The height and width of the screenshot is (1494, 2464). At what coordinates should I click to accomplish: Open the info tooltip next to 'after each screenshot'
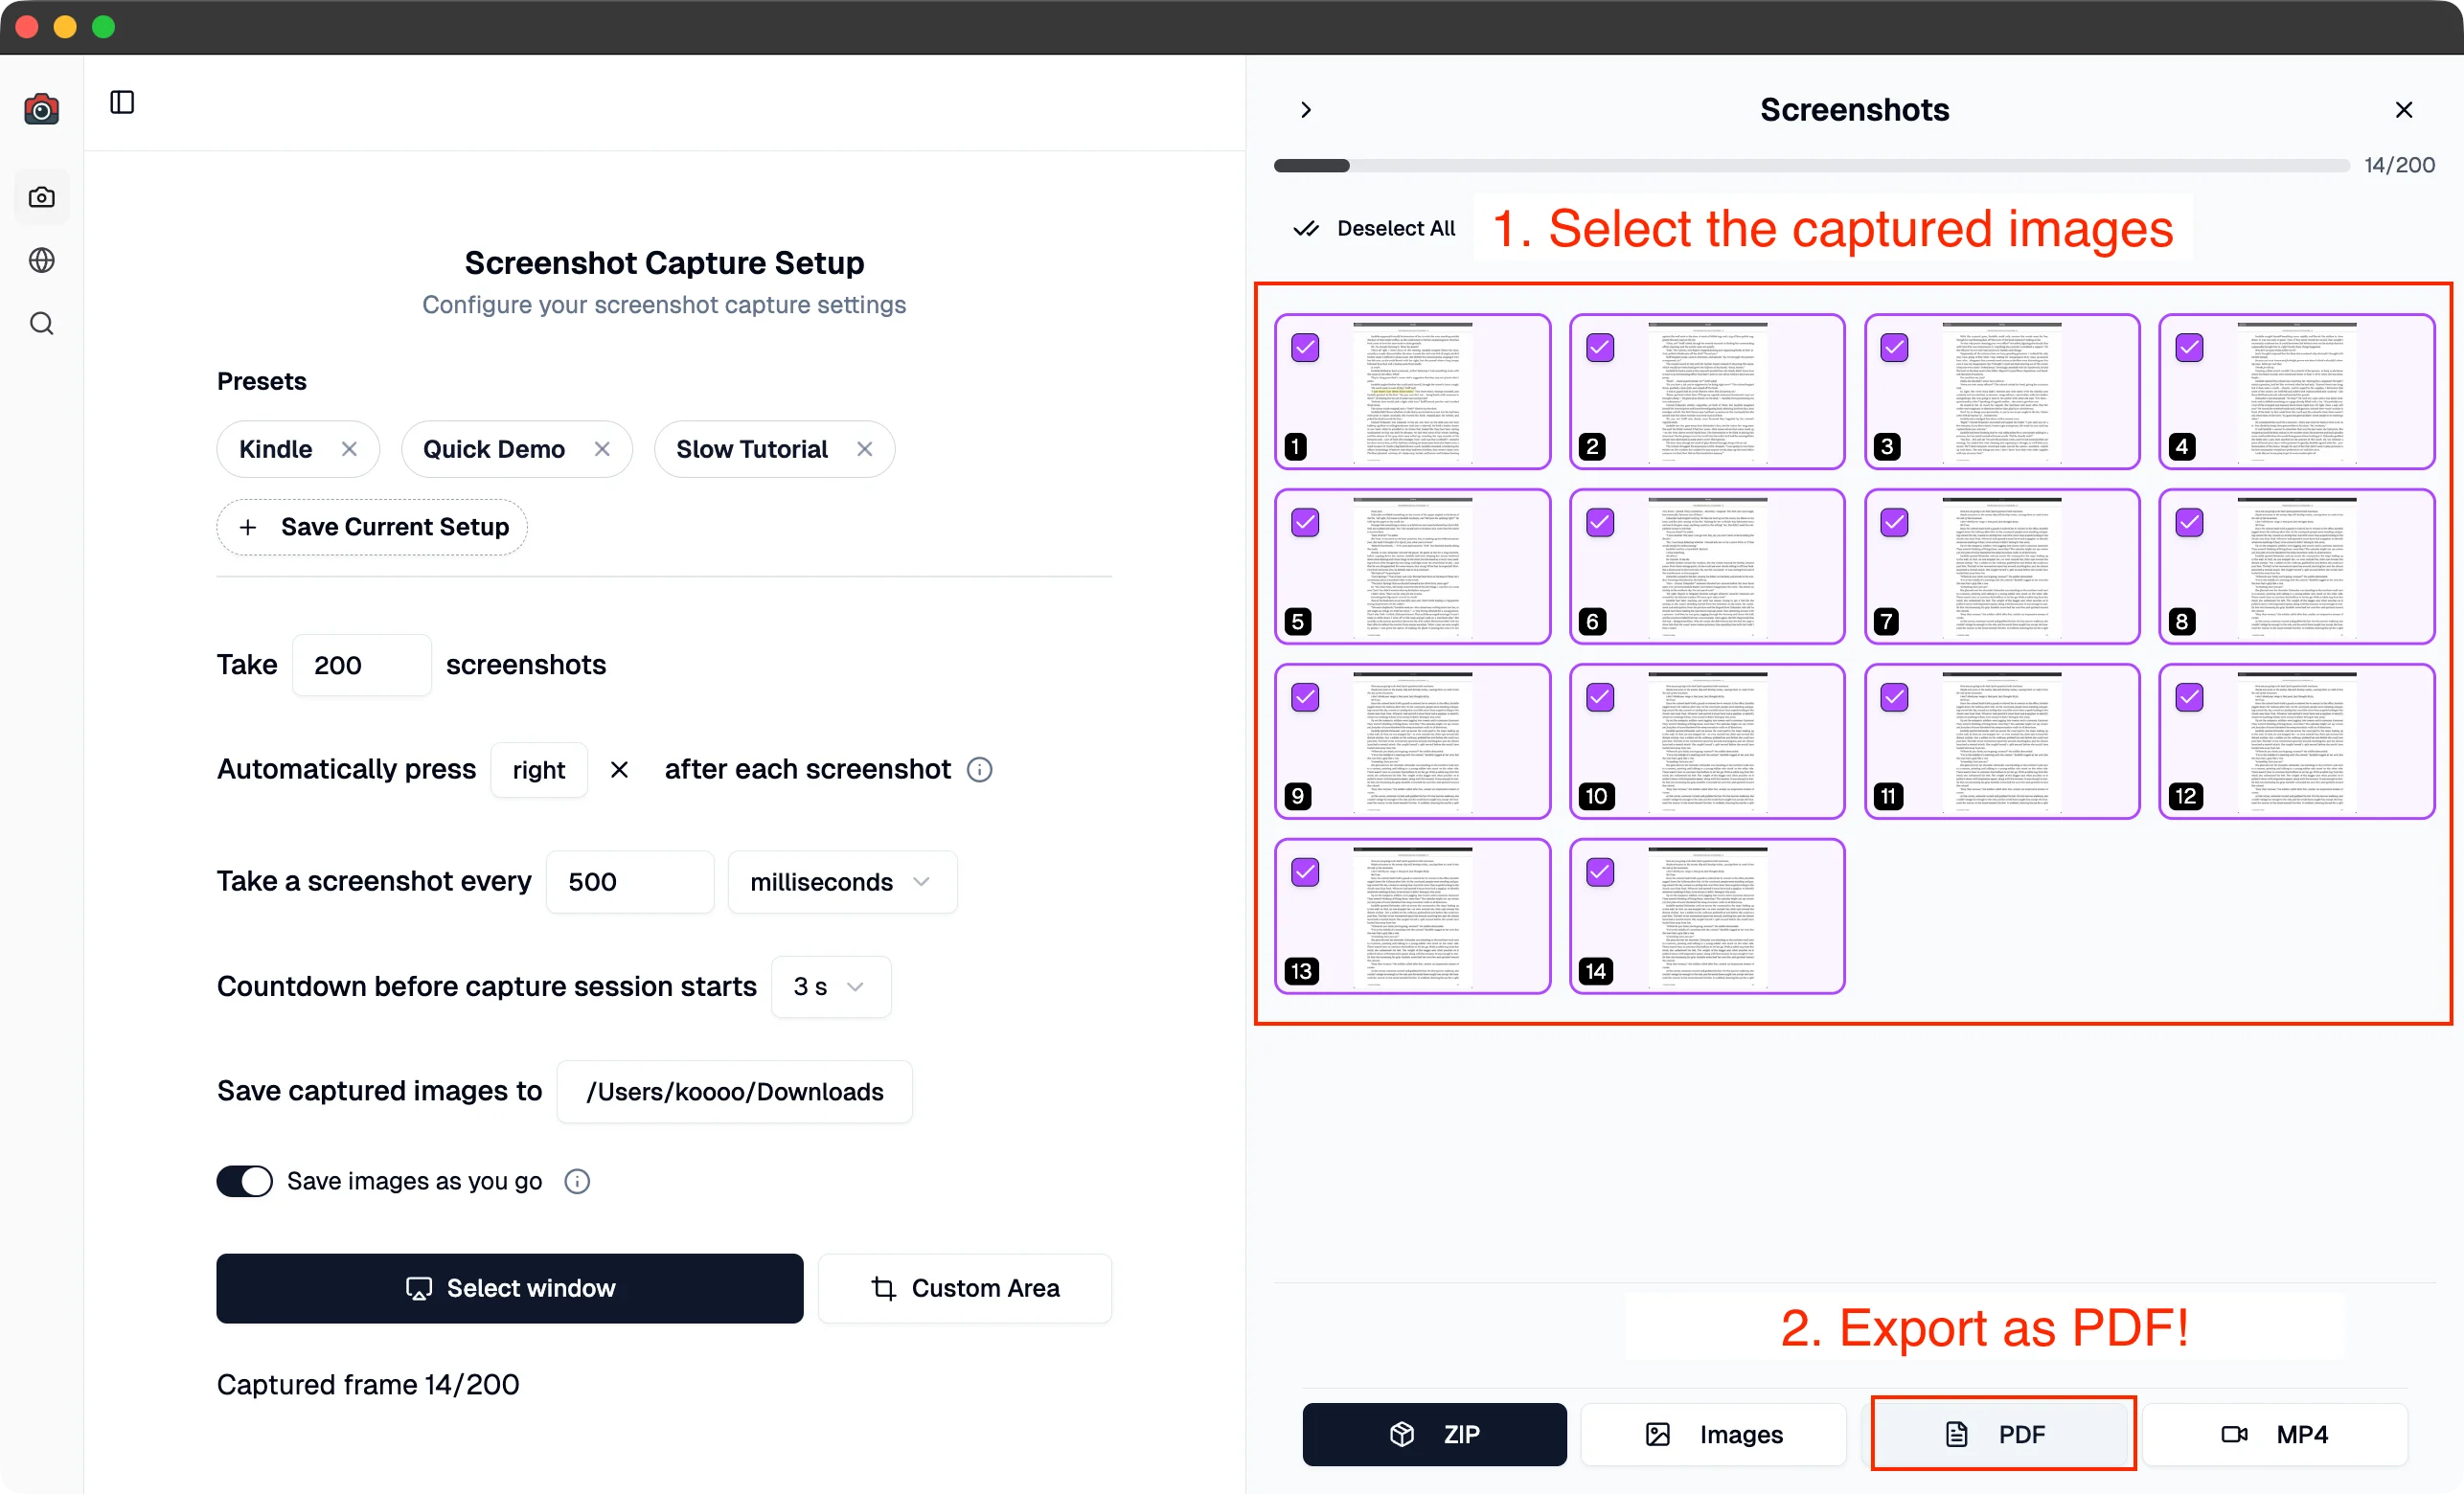coord(979,769)
